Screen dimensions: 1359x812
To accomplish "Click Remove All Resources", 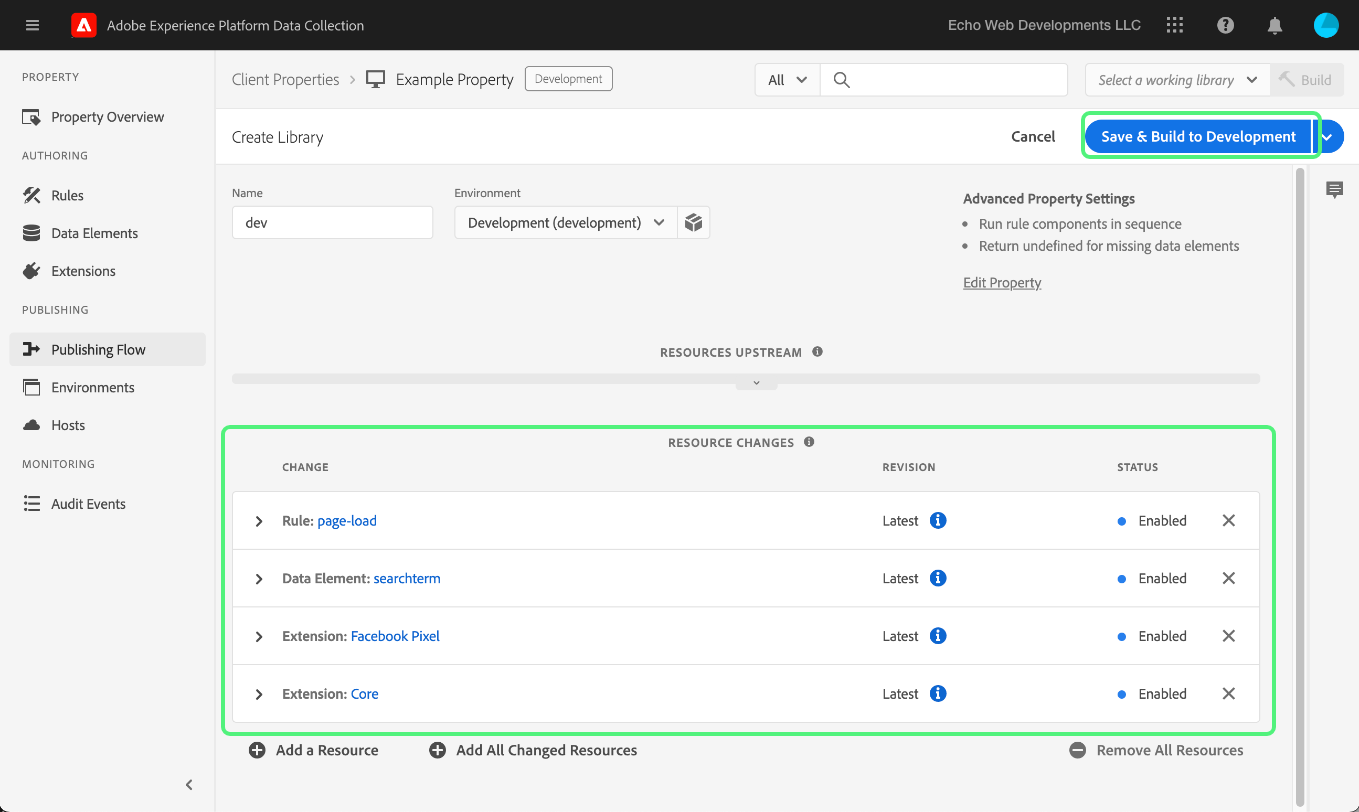I will click(1156, 750).
